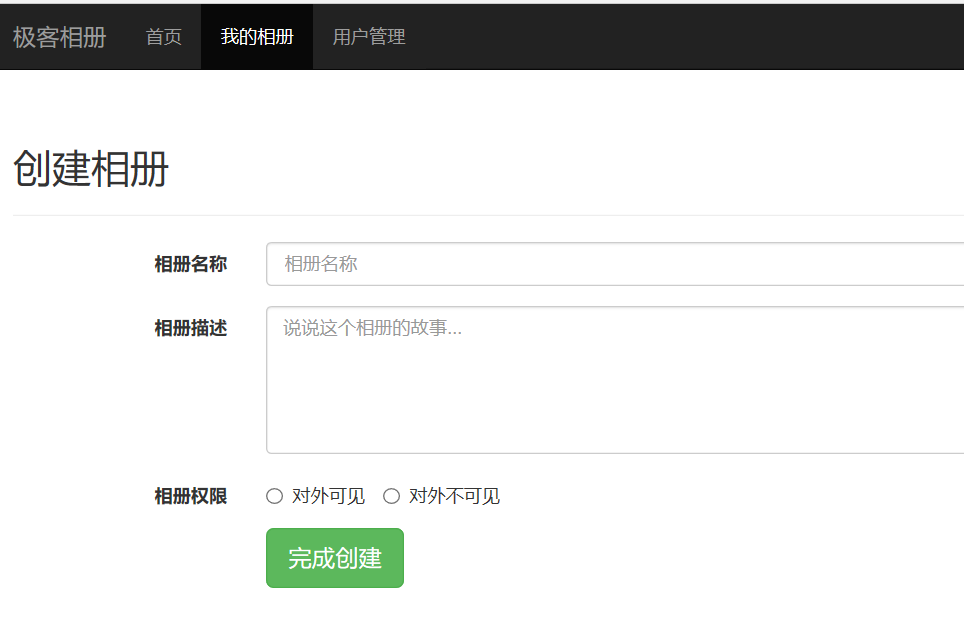This screenshot has height=644, width=964.
Task: Click the 创建相册 page heading
Action: tap(91, 168)
